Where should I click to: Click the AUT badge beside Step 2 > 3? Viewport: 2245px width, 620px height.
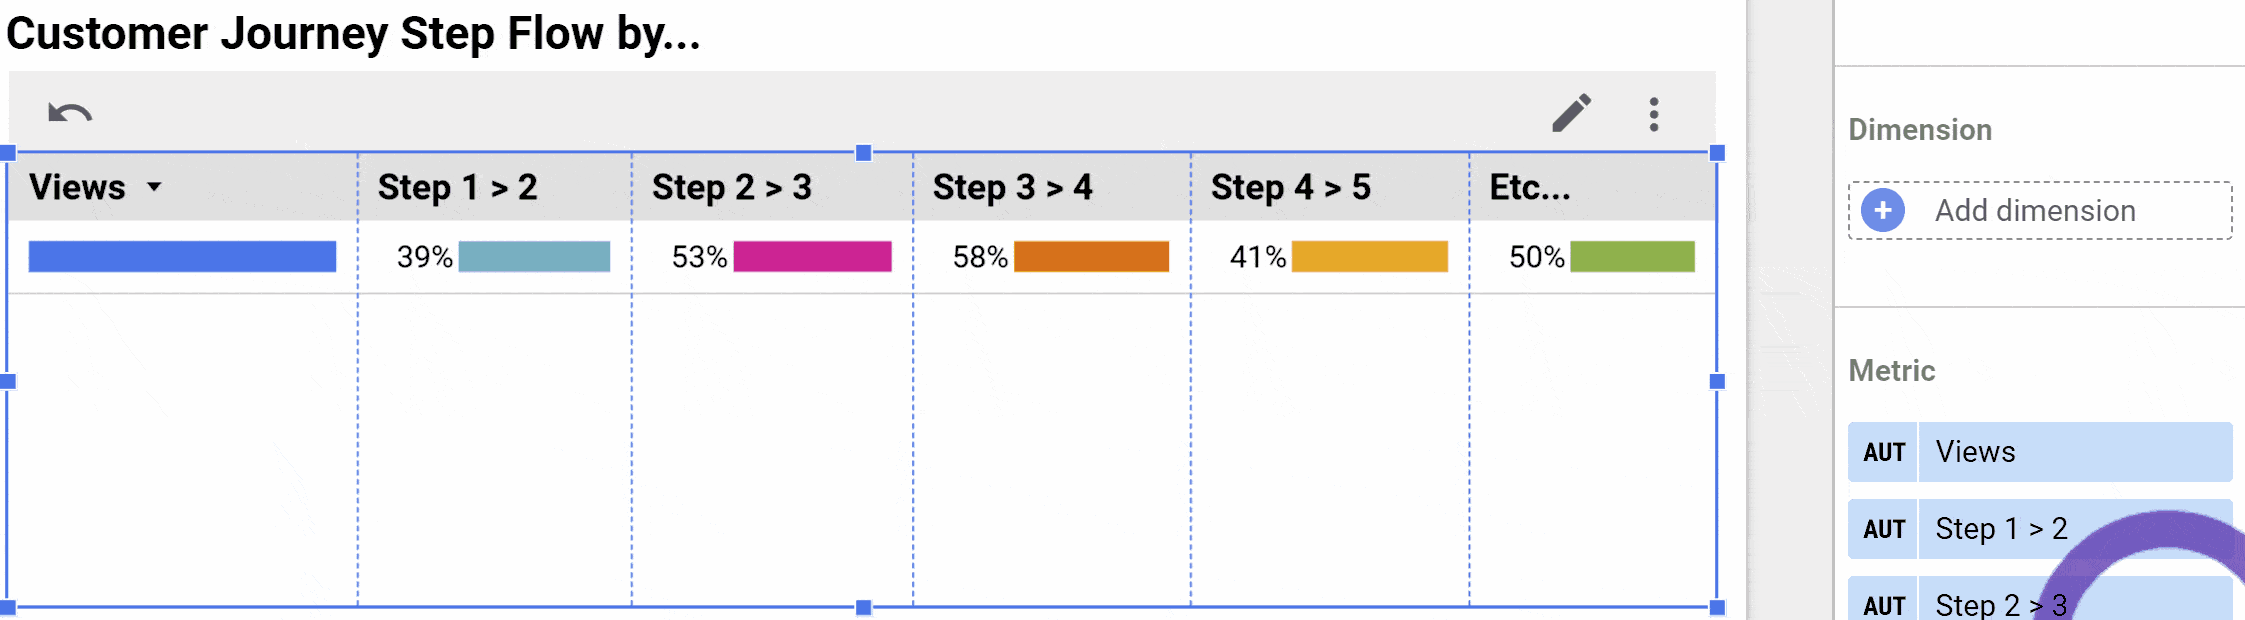[1883, 604]
